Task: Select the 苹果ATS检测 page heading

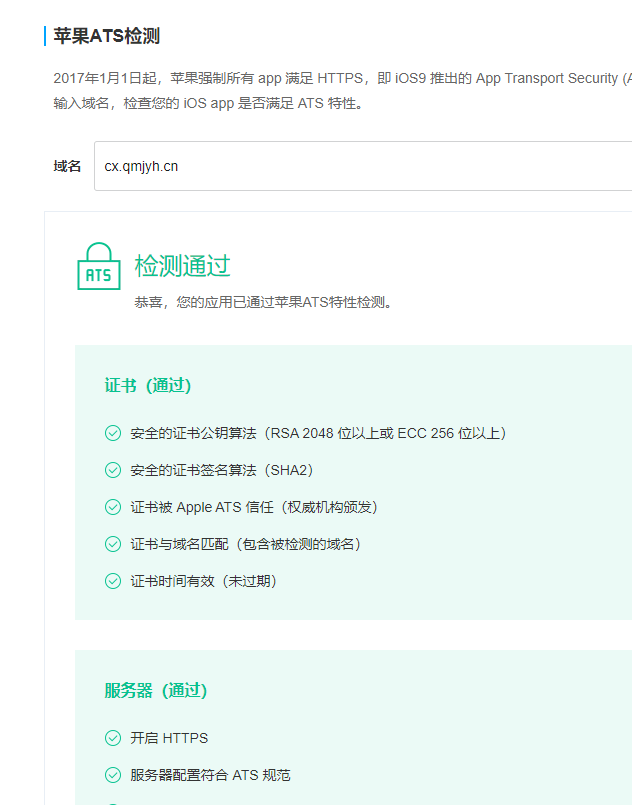Action: [107, 36]
